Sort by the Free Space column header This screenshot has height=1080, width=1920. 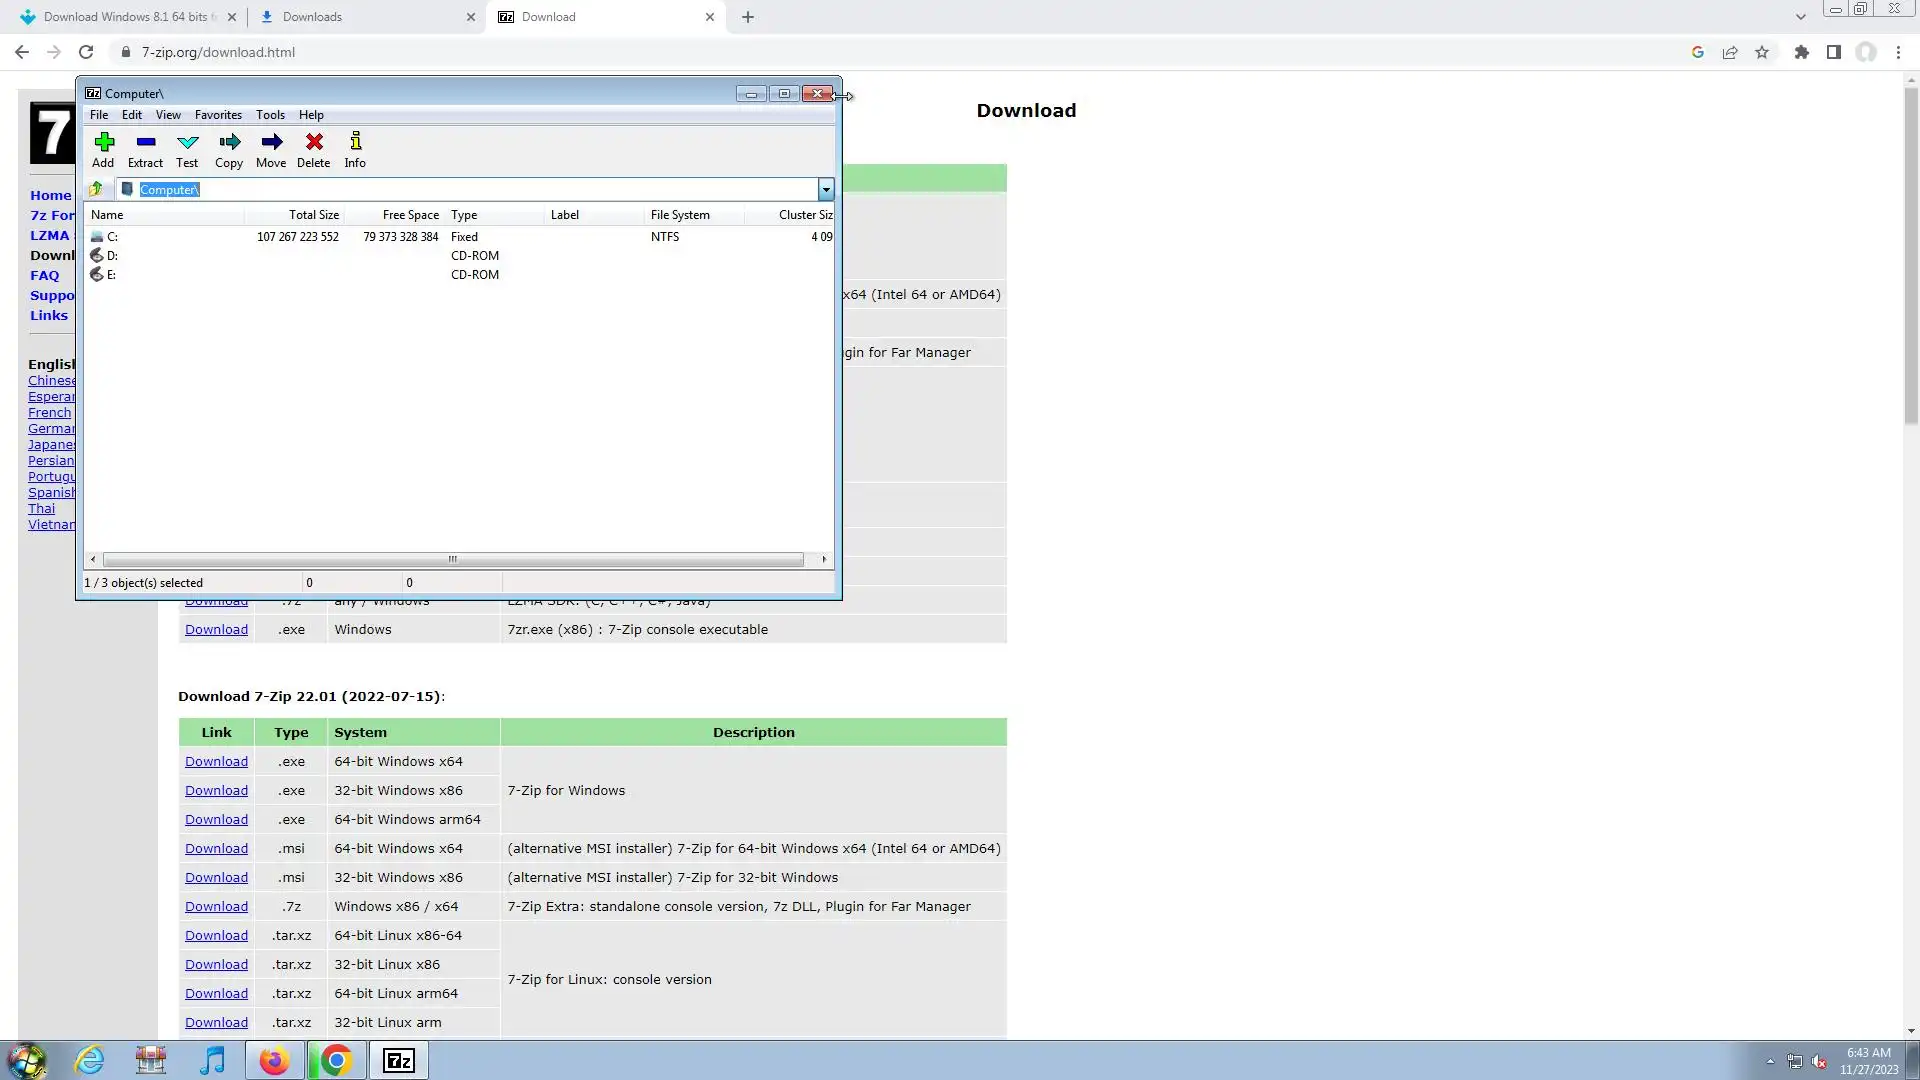click(410, 215)
